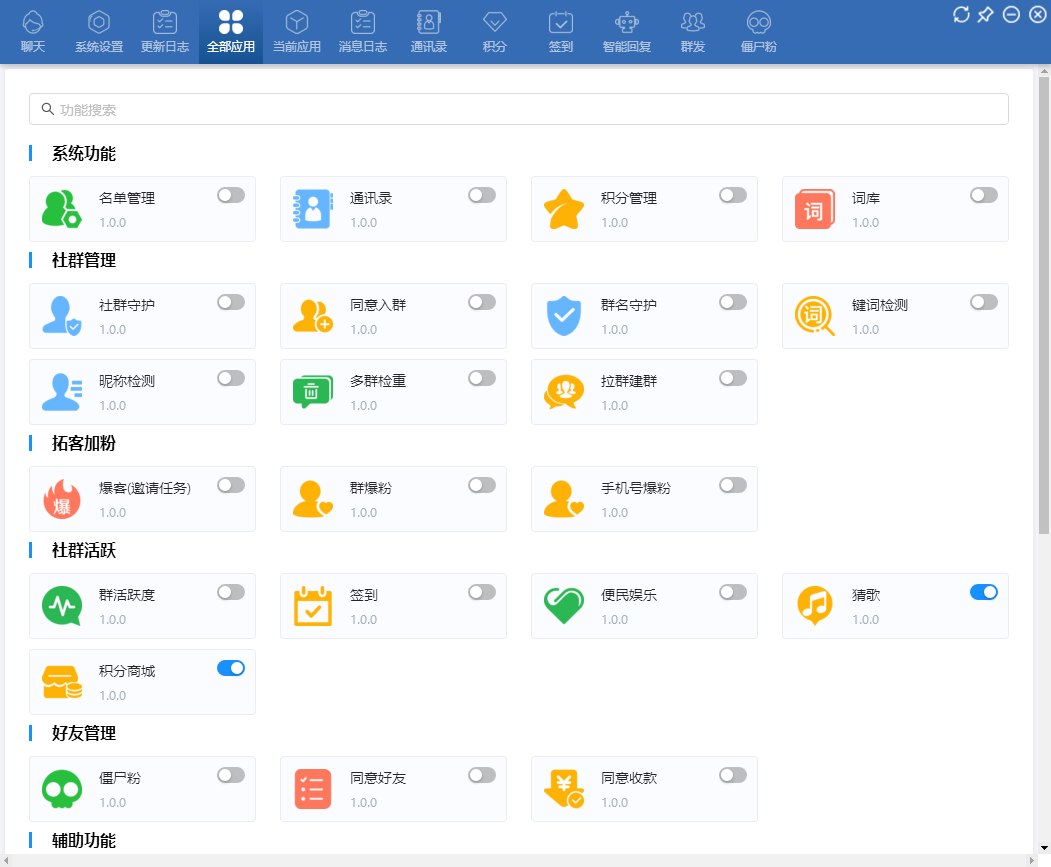Click the 功能搜索 search field
The height and width of the screenshot is (867, 1051).
click(518, 109)
